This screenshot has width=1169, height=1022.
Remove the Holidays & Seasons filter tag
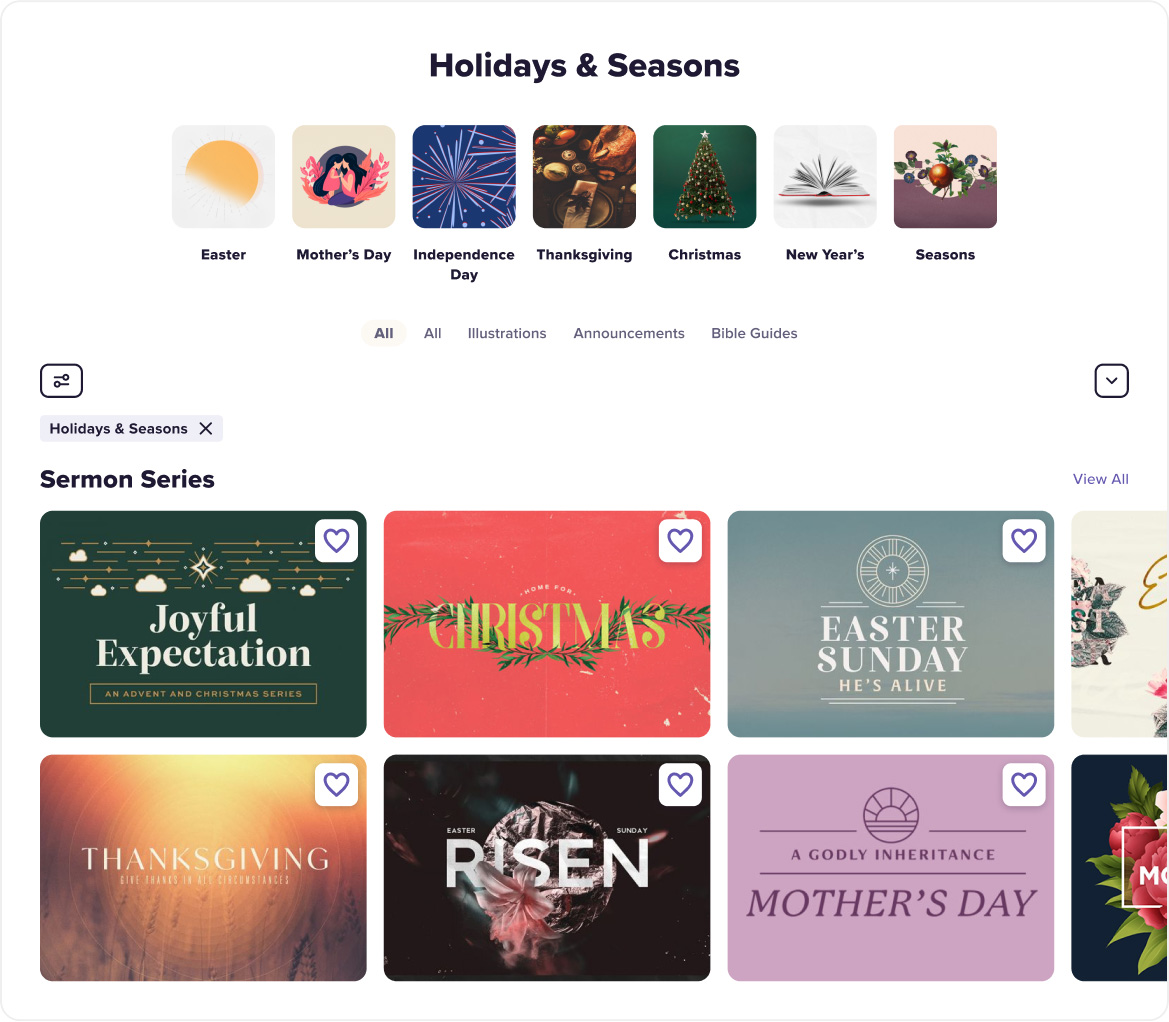coord(206,429)
